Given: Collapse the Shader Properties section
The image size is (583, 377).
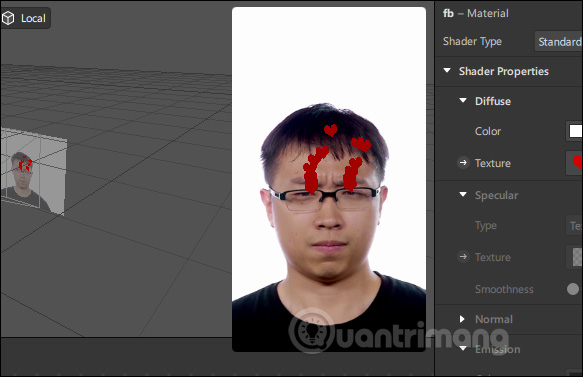Looking at the screenshot, I should click(x=447, y=70).
